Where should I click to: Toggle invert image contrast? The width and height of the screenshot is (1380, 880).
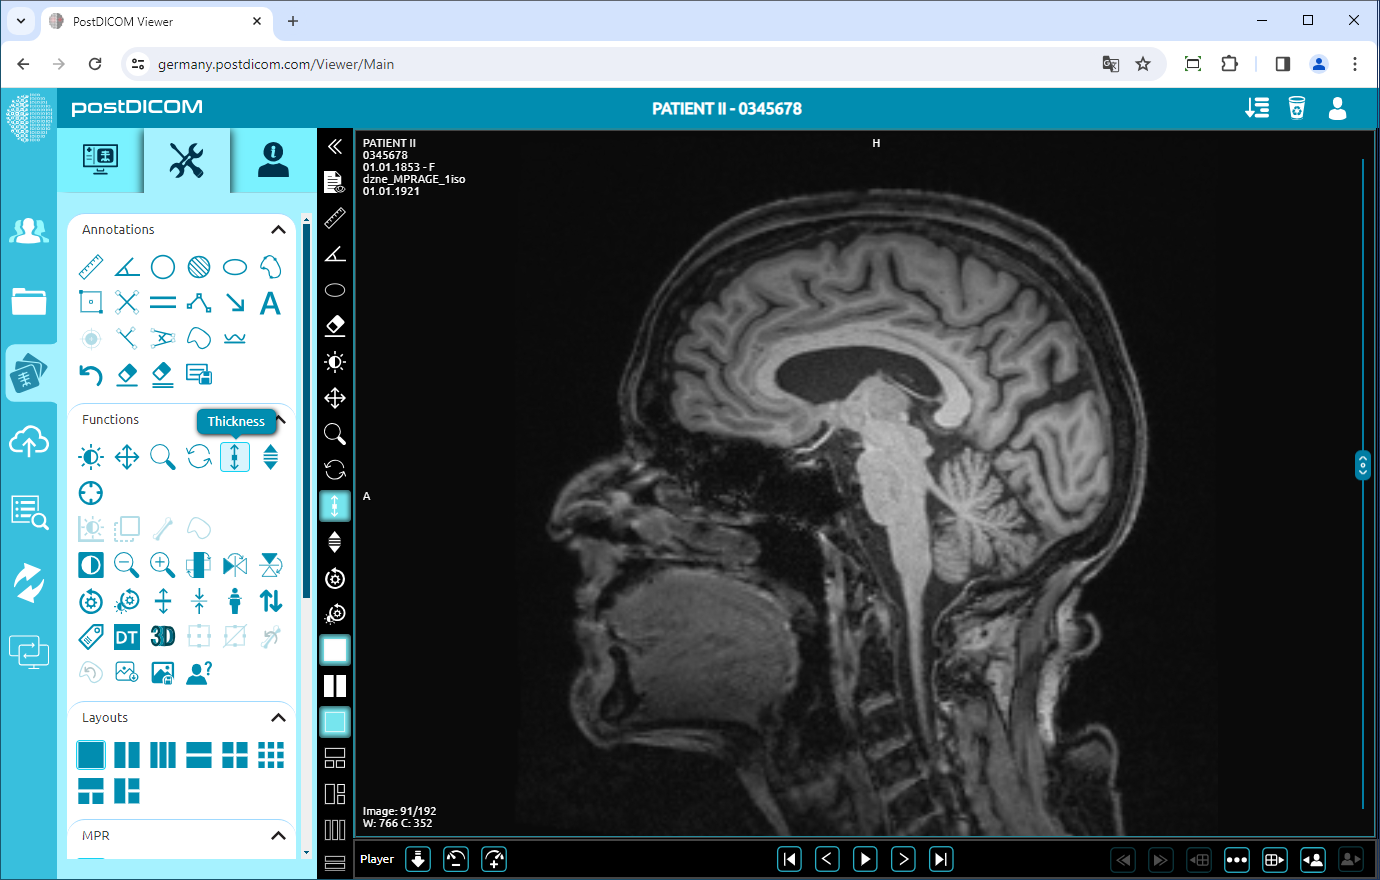(x=90, y=564)
